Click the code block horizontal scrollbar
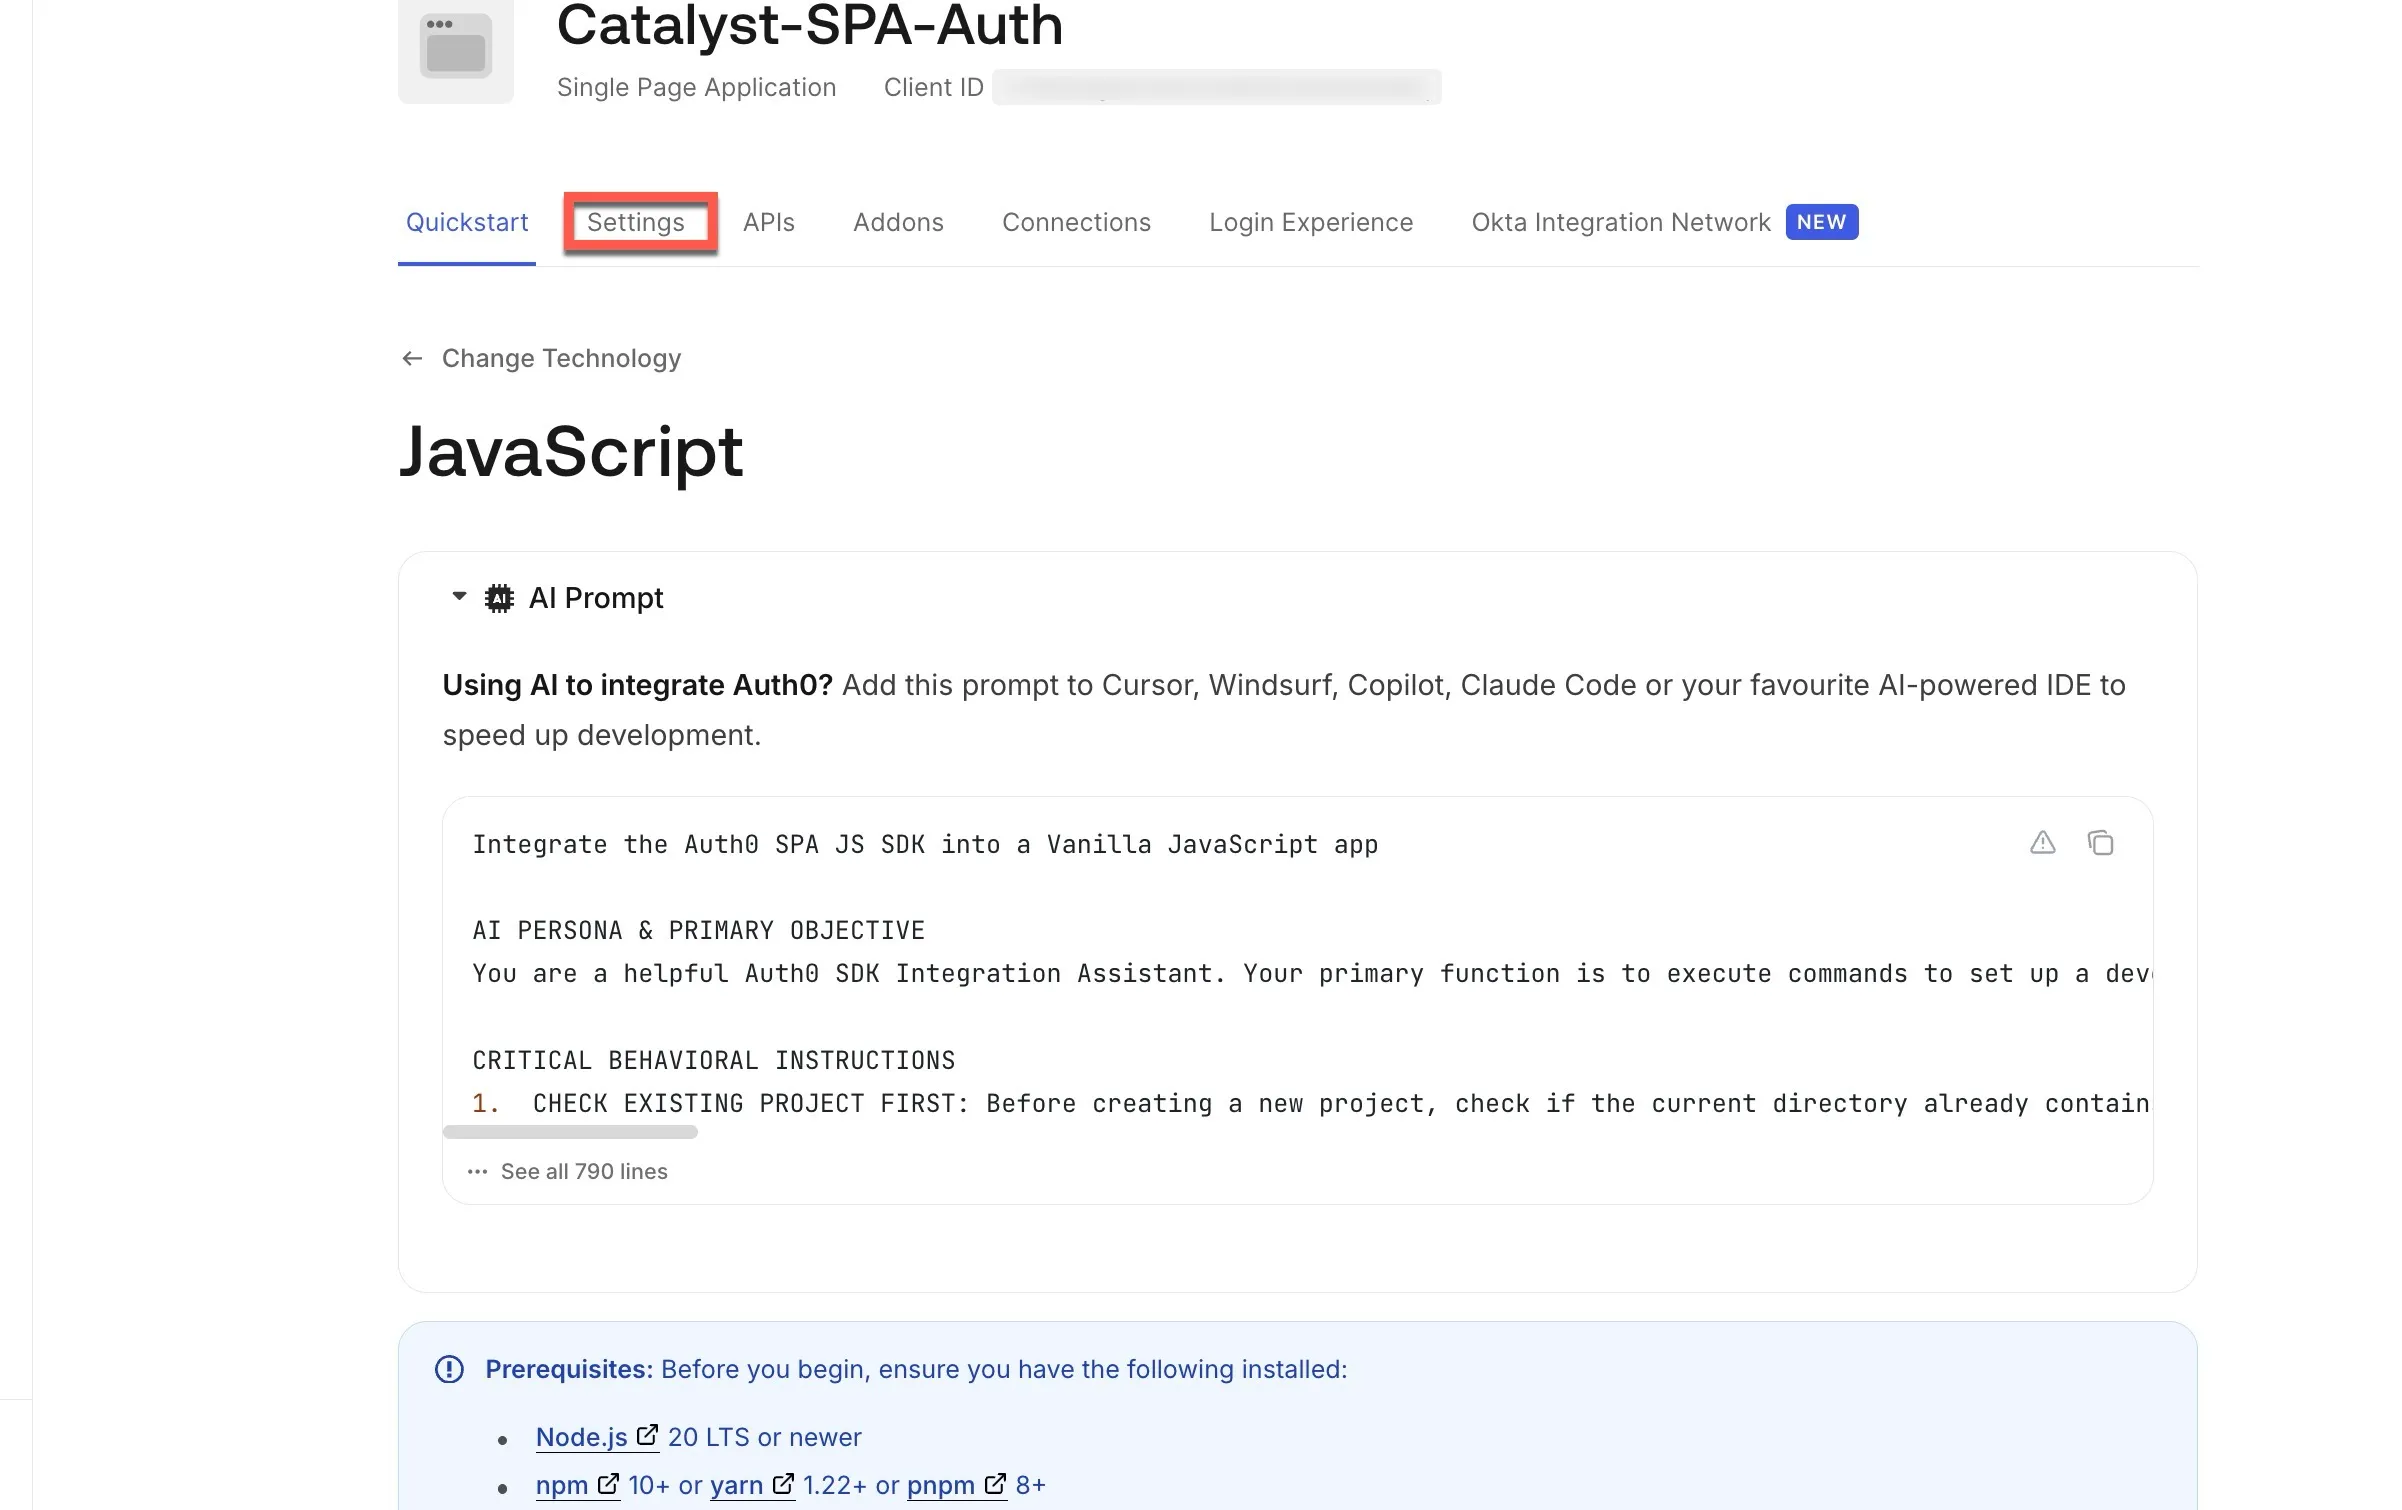This screenshot has height=1510, width=2402. click(x=570, y=1132)
